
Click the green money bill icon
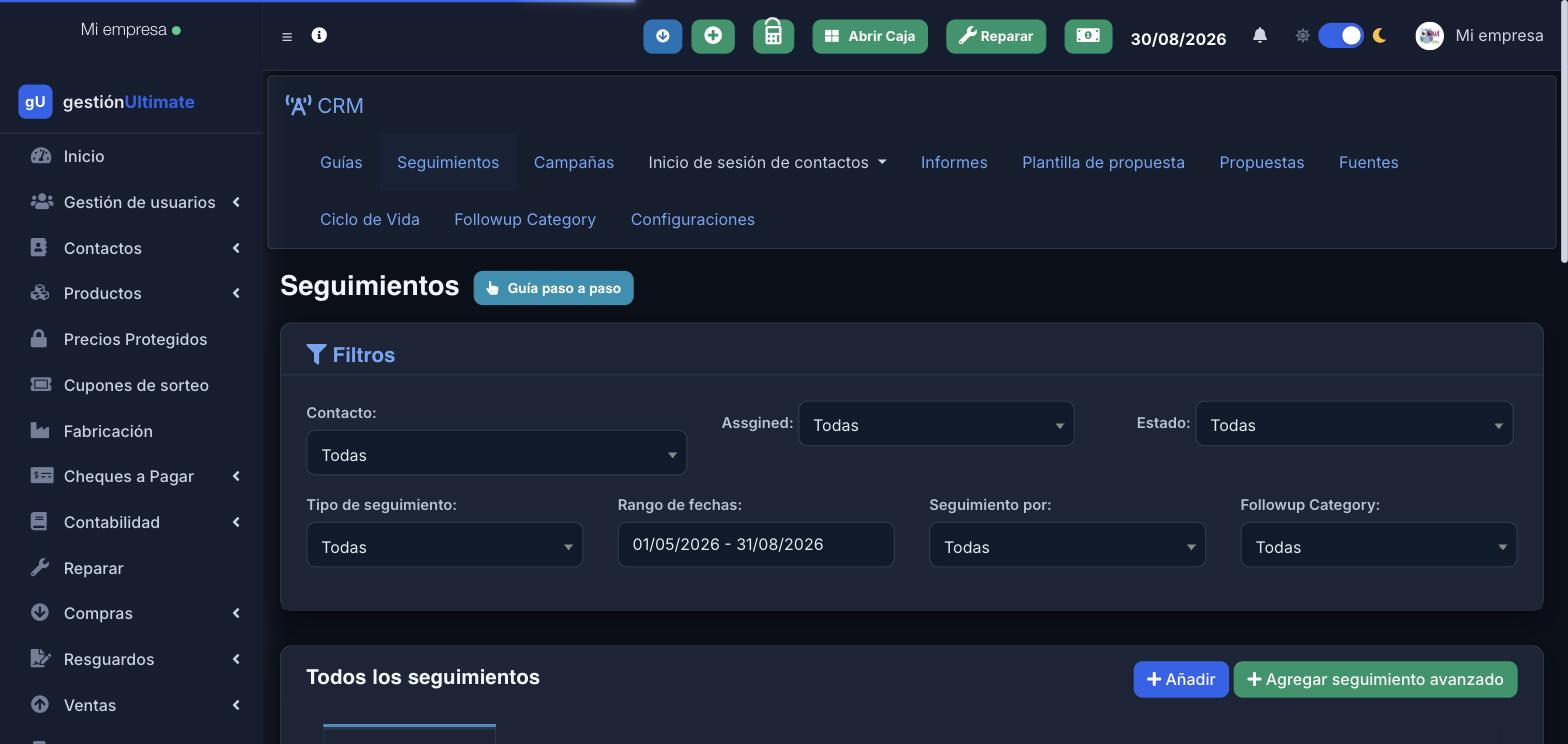1088,36
